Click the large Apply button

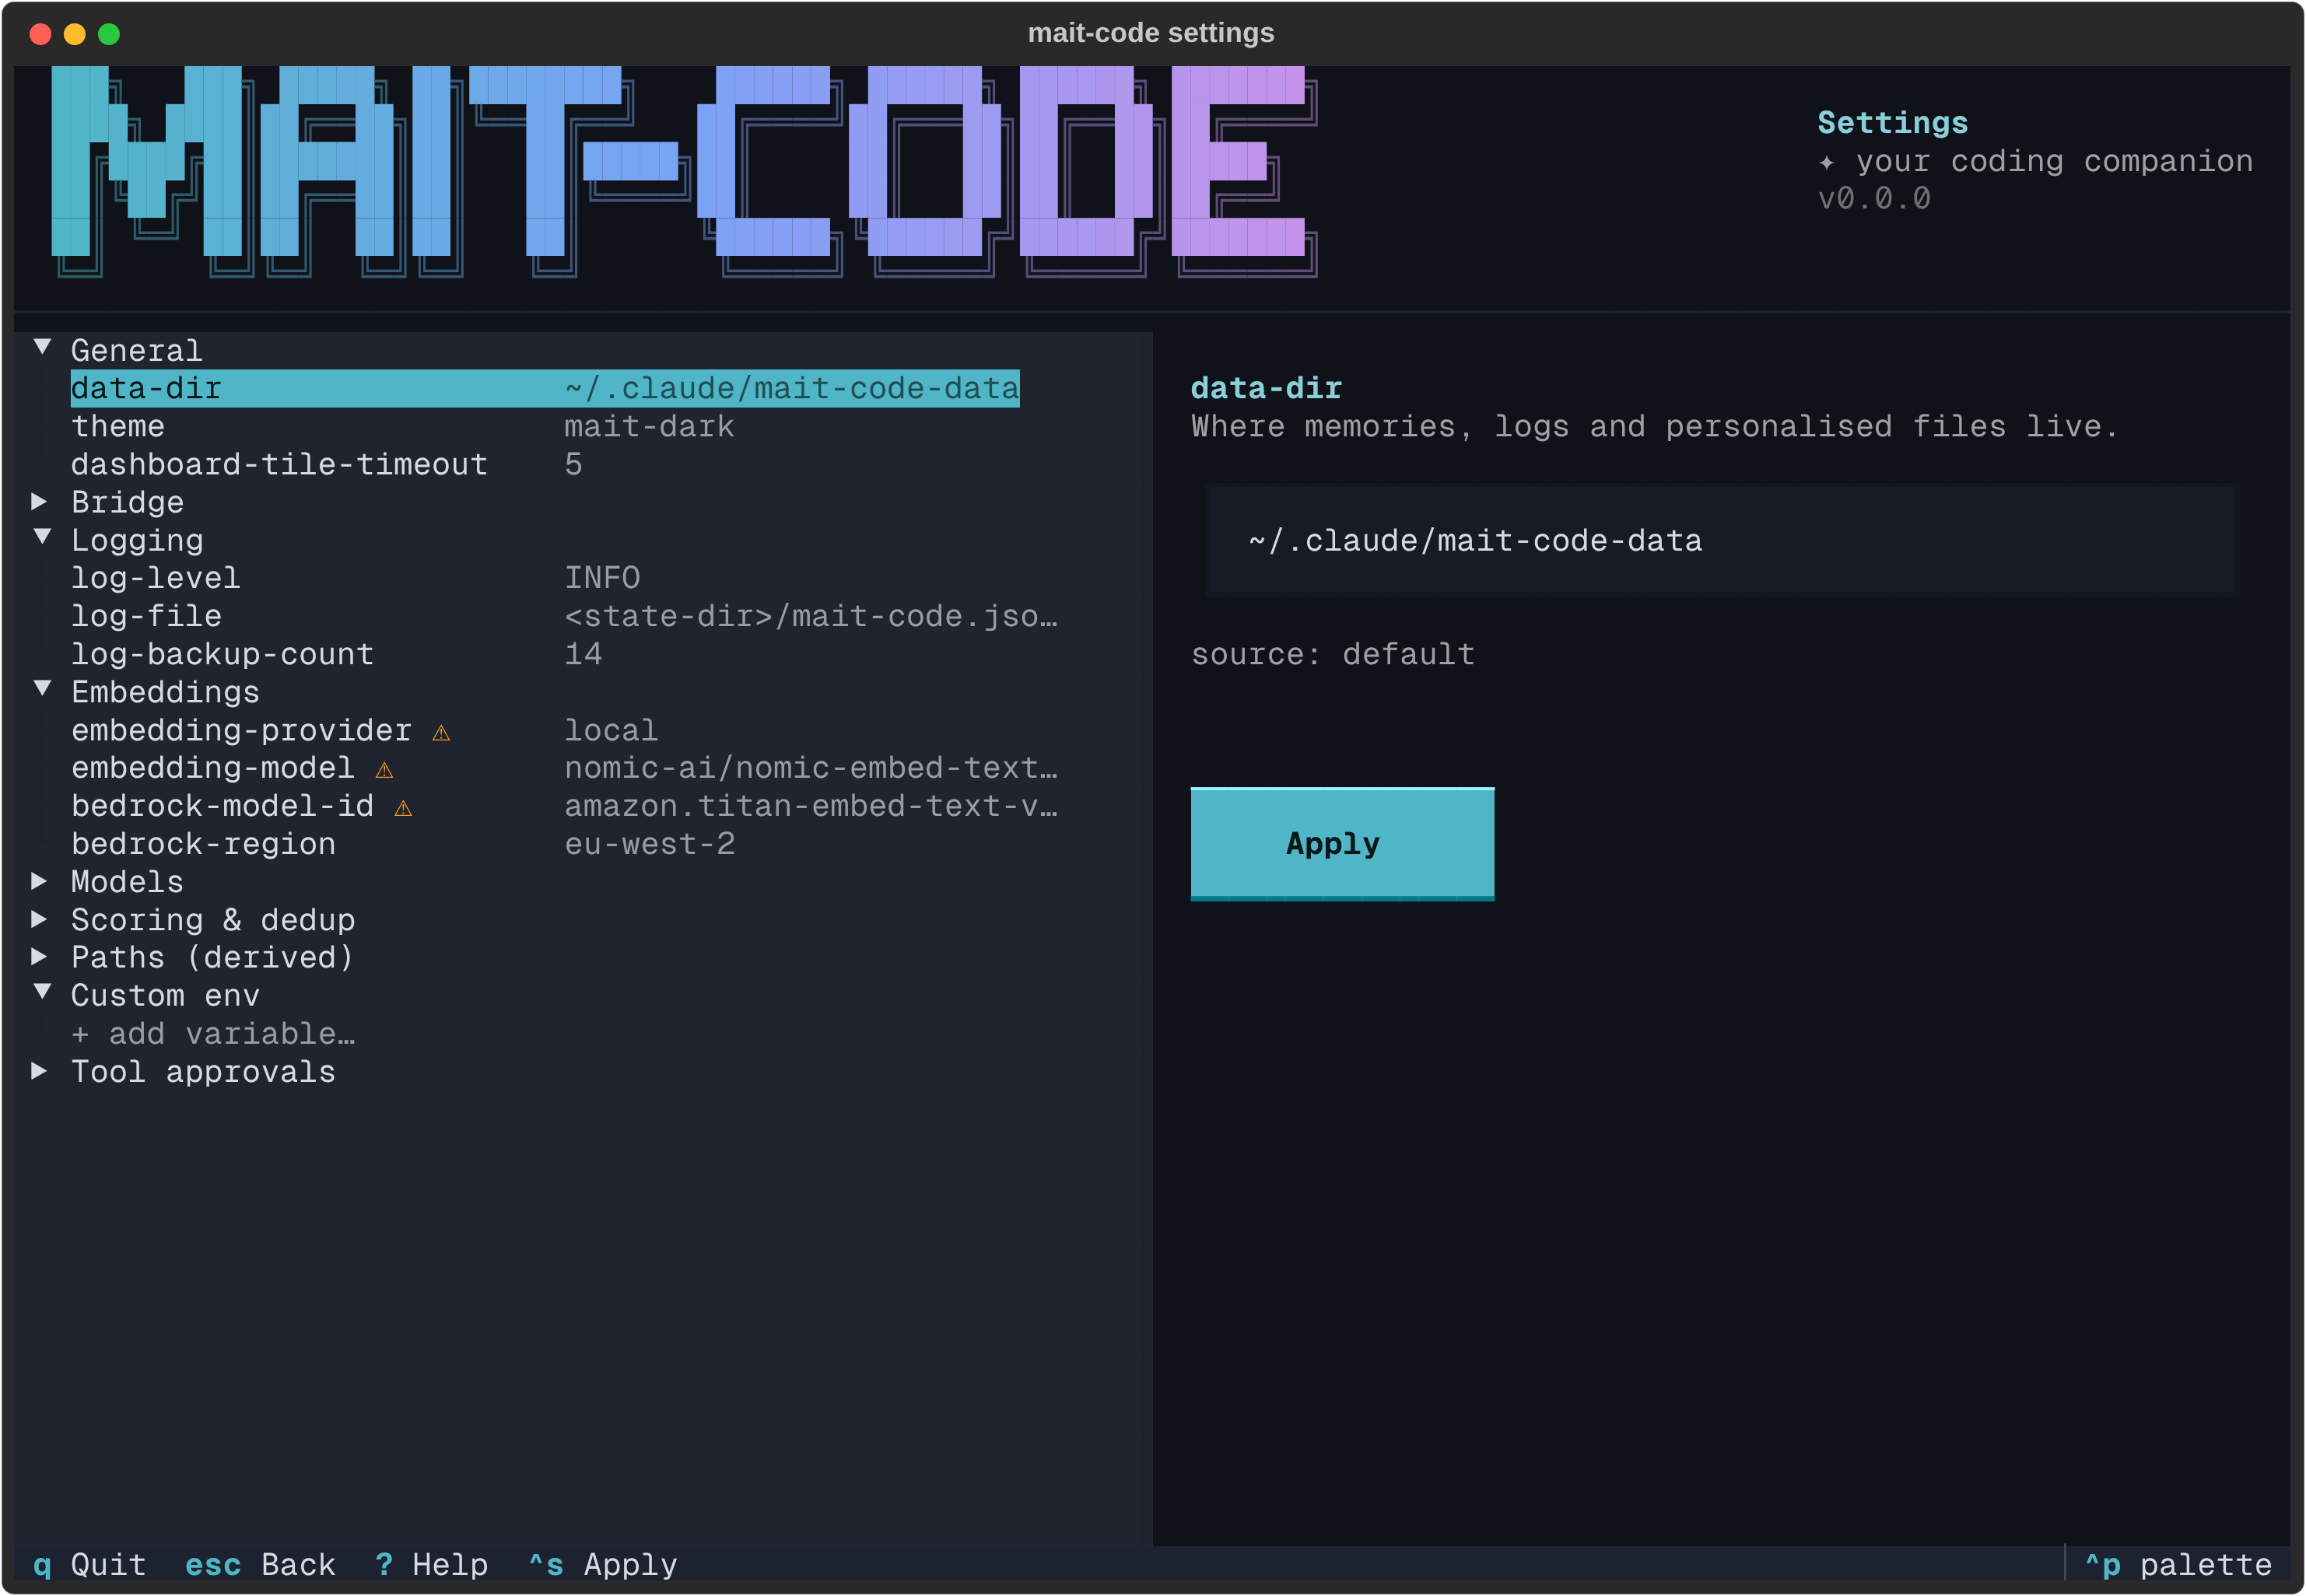pos(1342,844)
